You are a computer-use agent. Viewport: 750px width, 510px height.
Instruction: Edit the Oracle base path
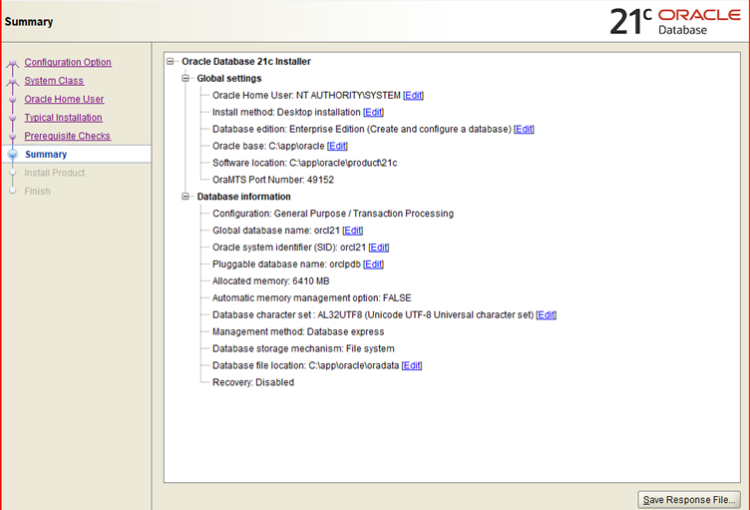click(337, 146)
